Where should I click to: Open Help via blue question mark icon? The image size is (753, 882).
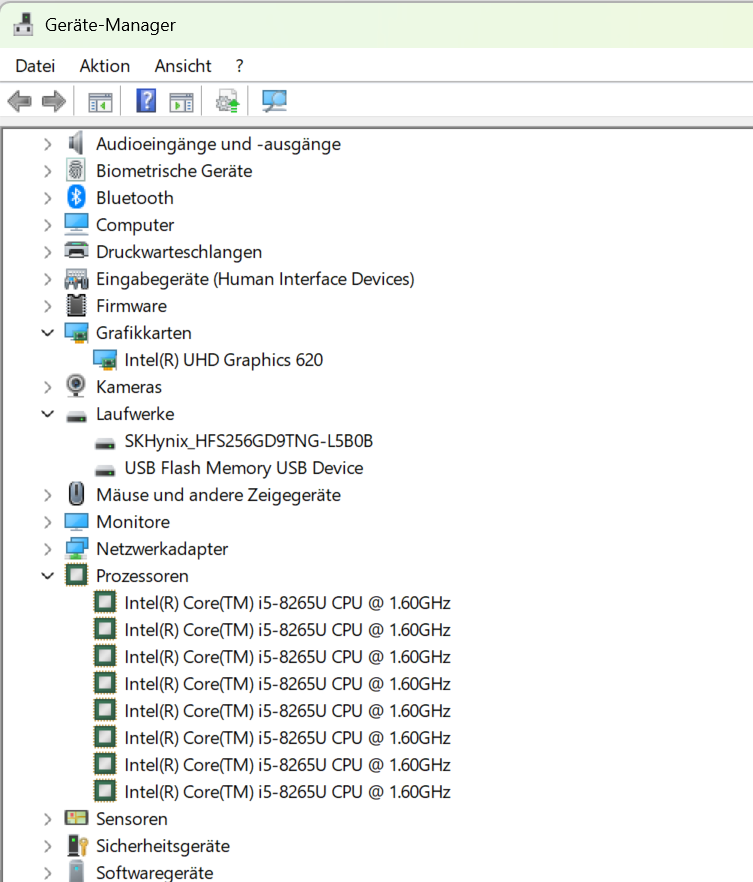tap(146, 101)
